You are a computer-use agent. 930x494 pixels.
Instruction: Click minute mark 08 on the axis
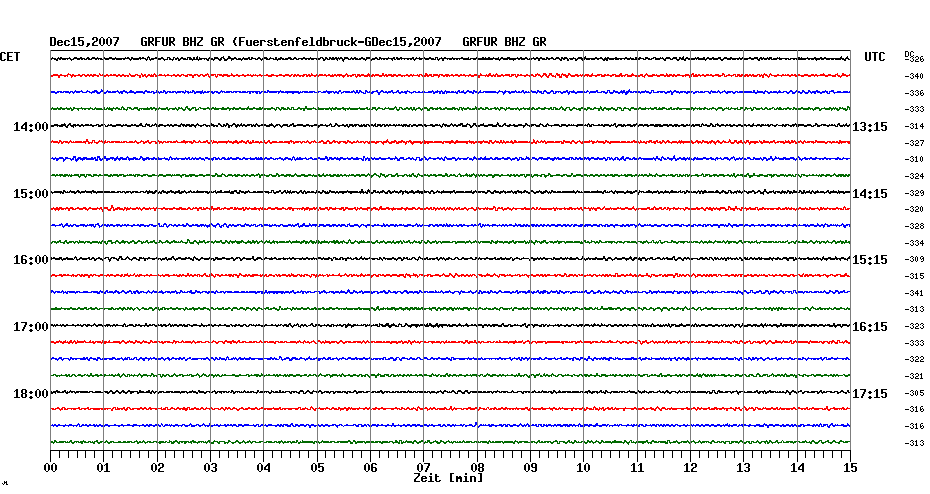[477, 468]
